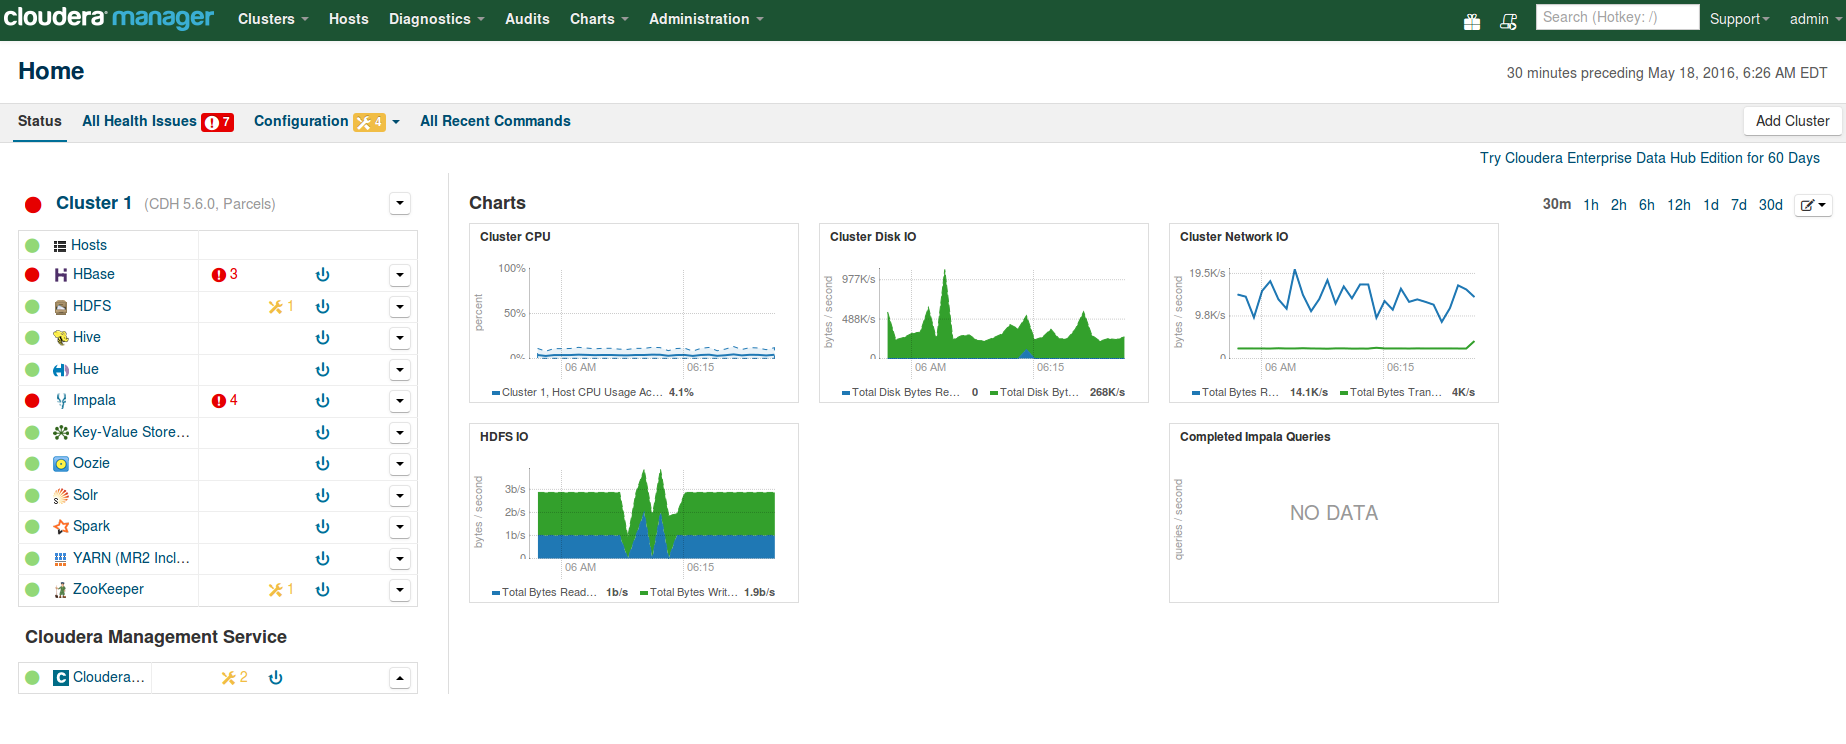Open the running commands icon in header
This screenshot has width=1846, height=744.
pos(1508,21)
